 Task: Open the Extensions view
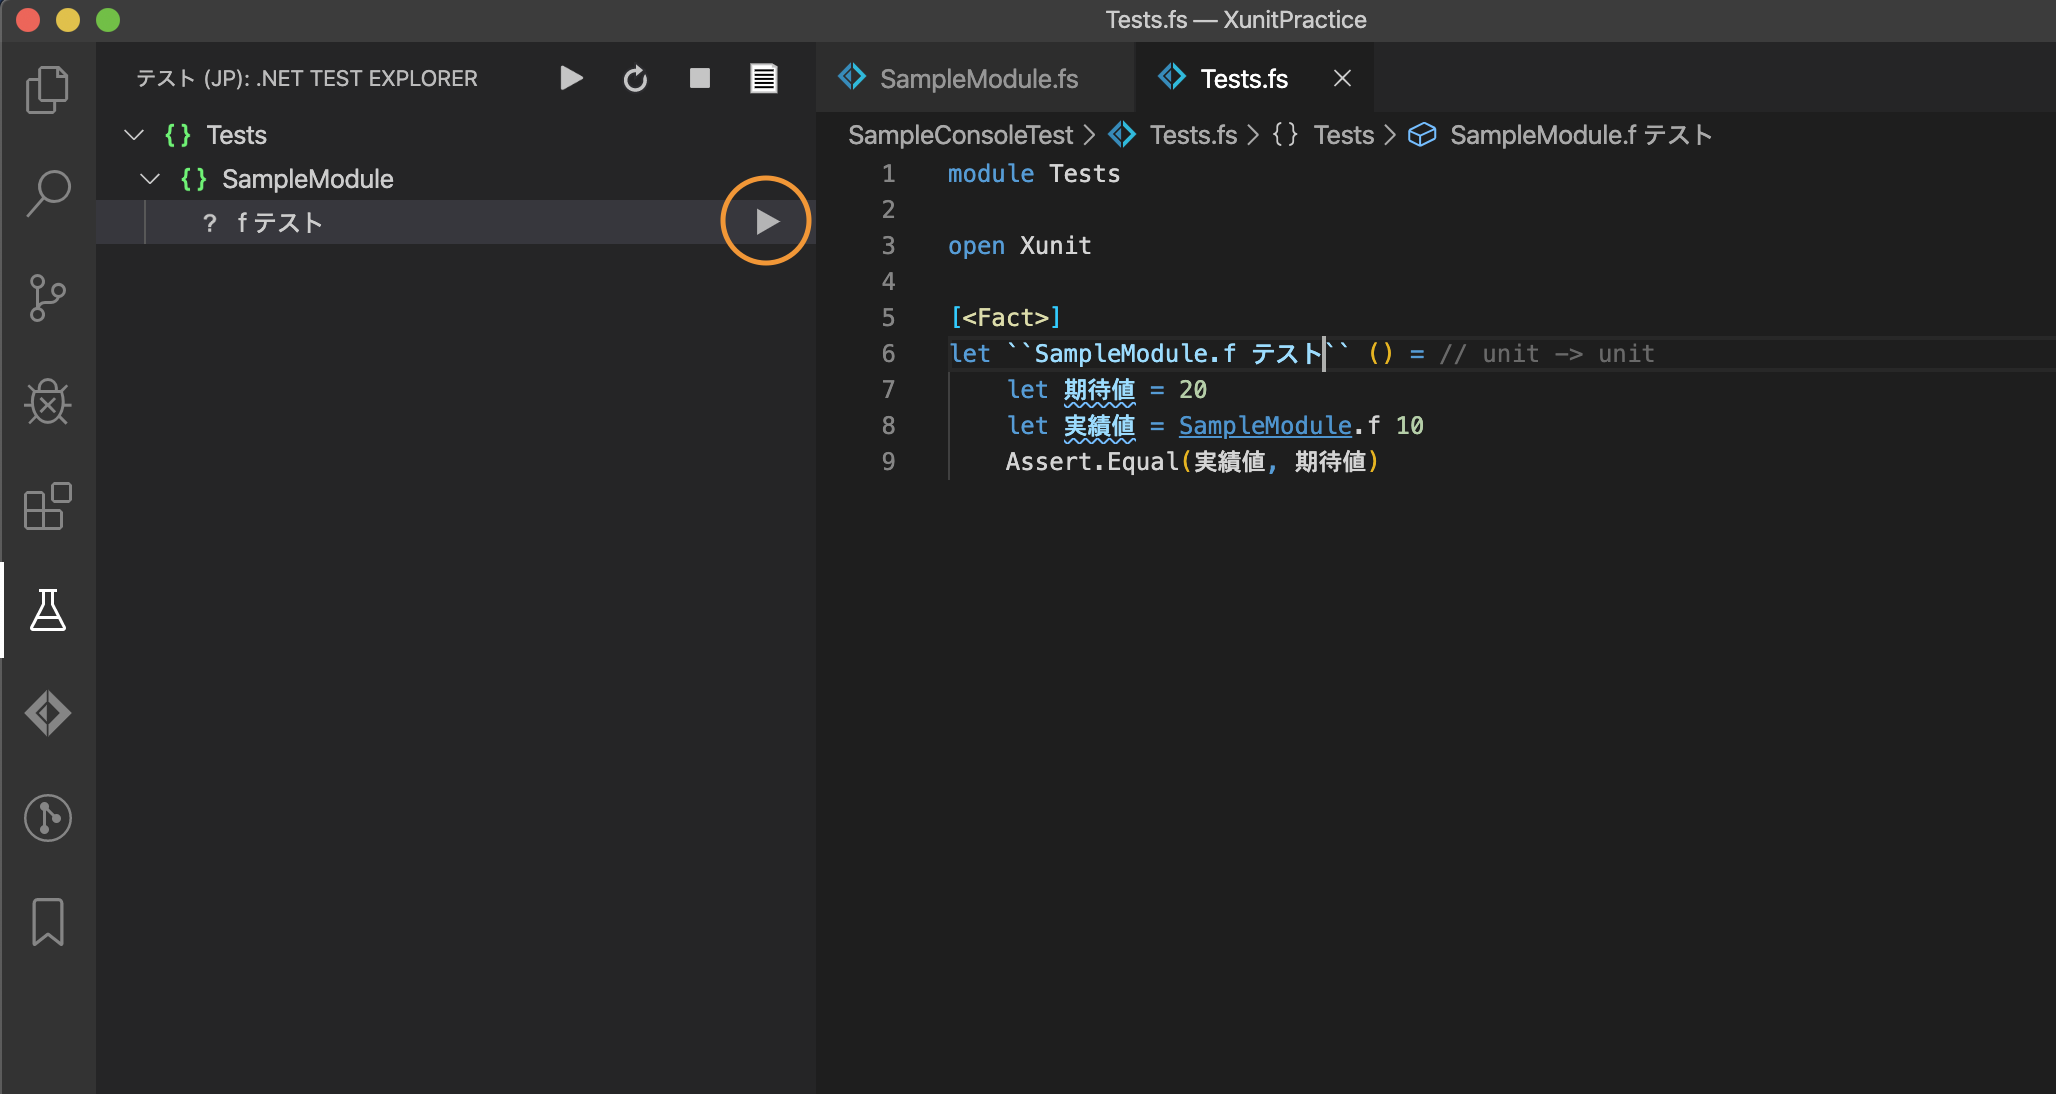point(47,506)
